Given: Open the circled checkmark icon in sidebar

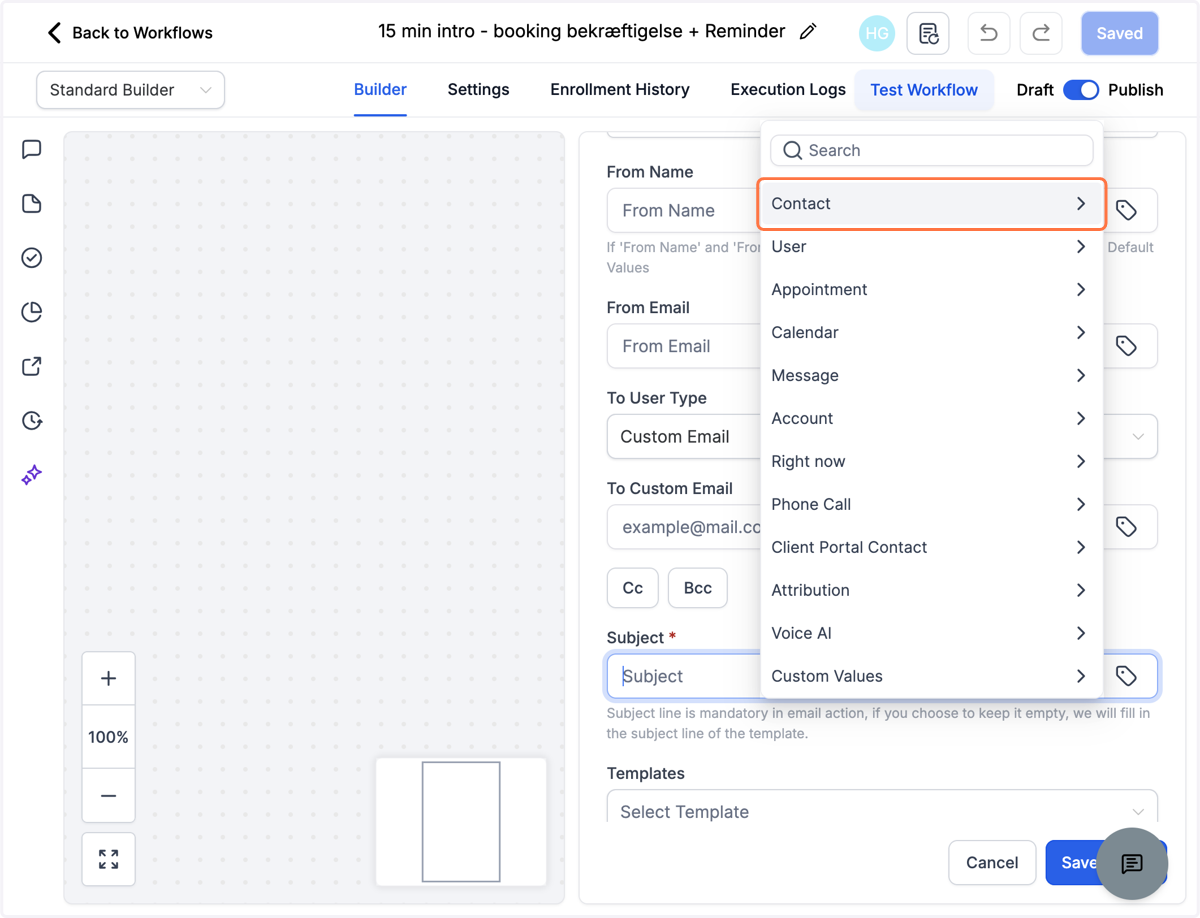Looking at the screenshot, I should click(32, 258).
